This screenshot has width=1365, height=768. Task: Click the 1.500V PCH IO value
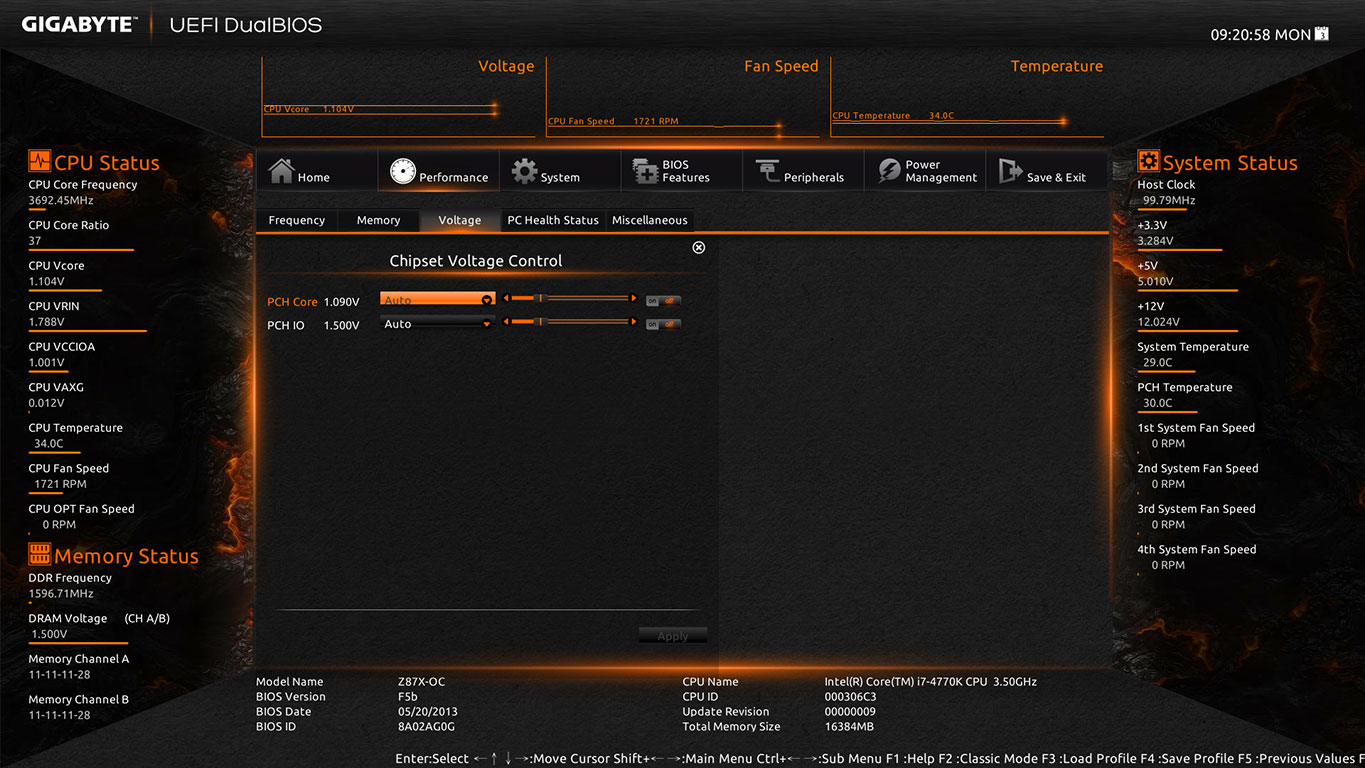pos(341,325)
